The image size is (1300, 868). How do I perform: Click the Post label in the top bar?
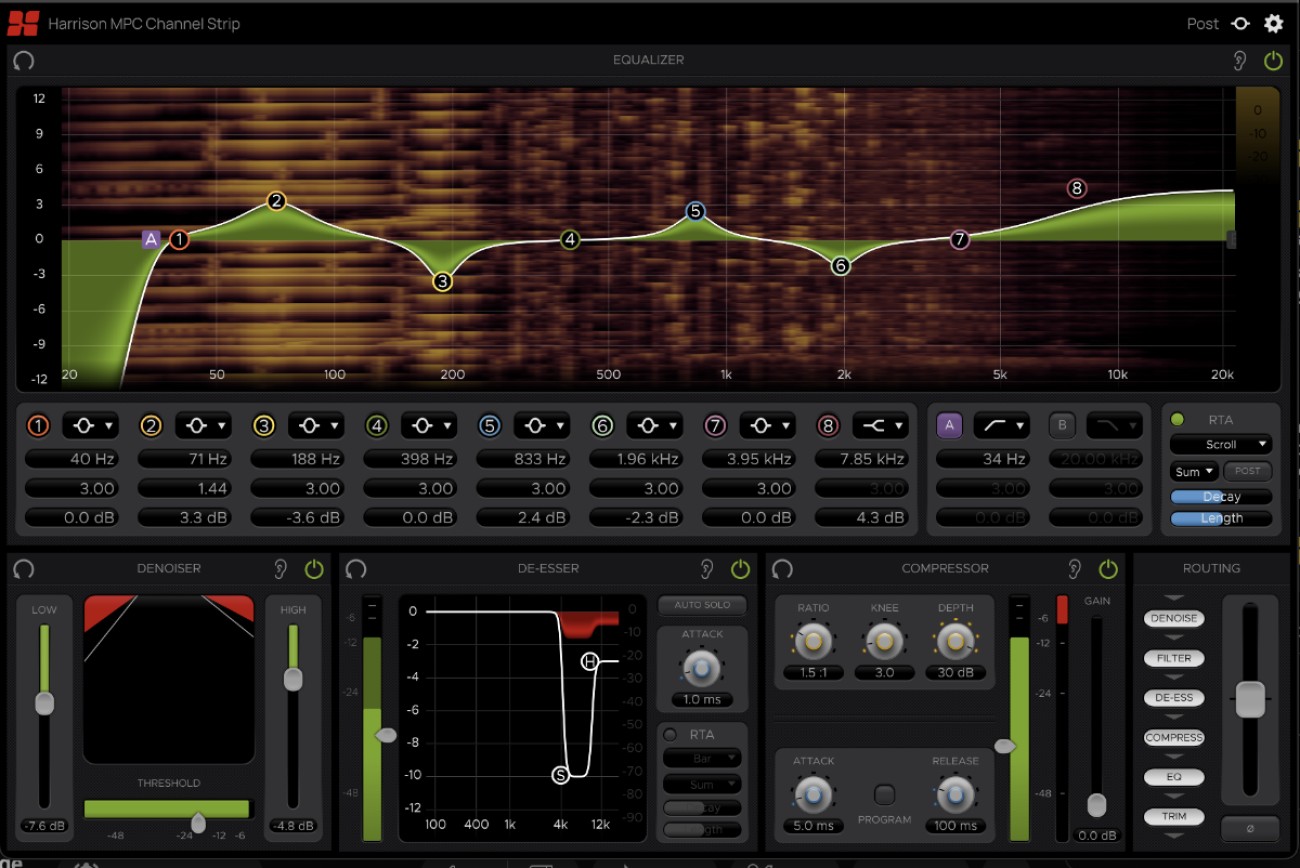[1203, 23]
